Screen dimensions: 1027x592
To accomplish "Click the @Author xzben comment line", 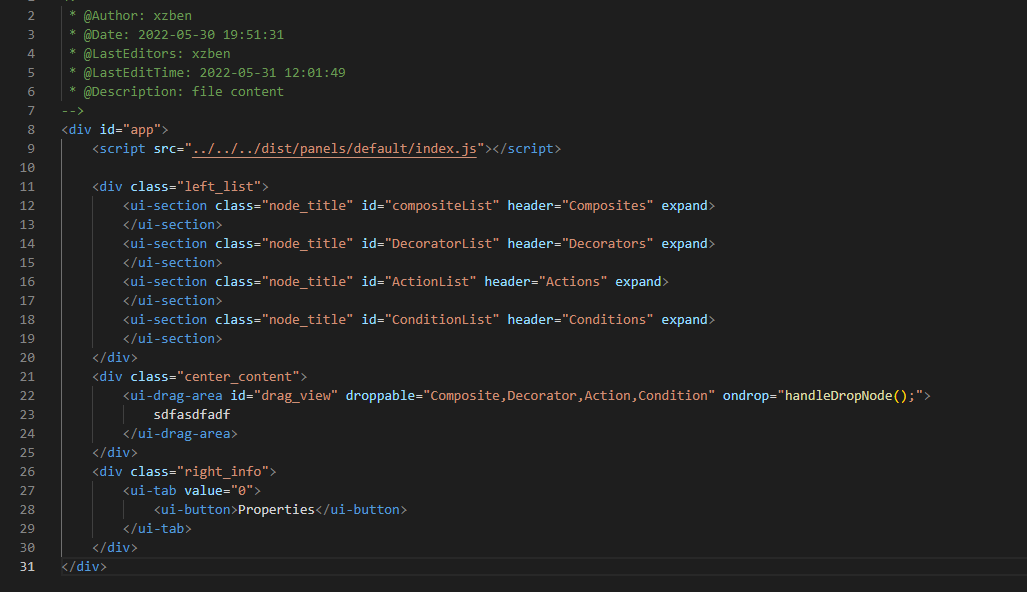I will coord(130,16).
